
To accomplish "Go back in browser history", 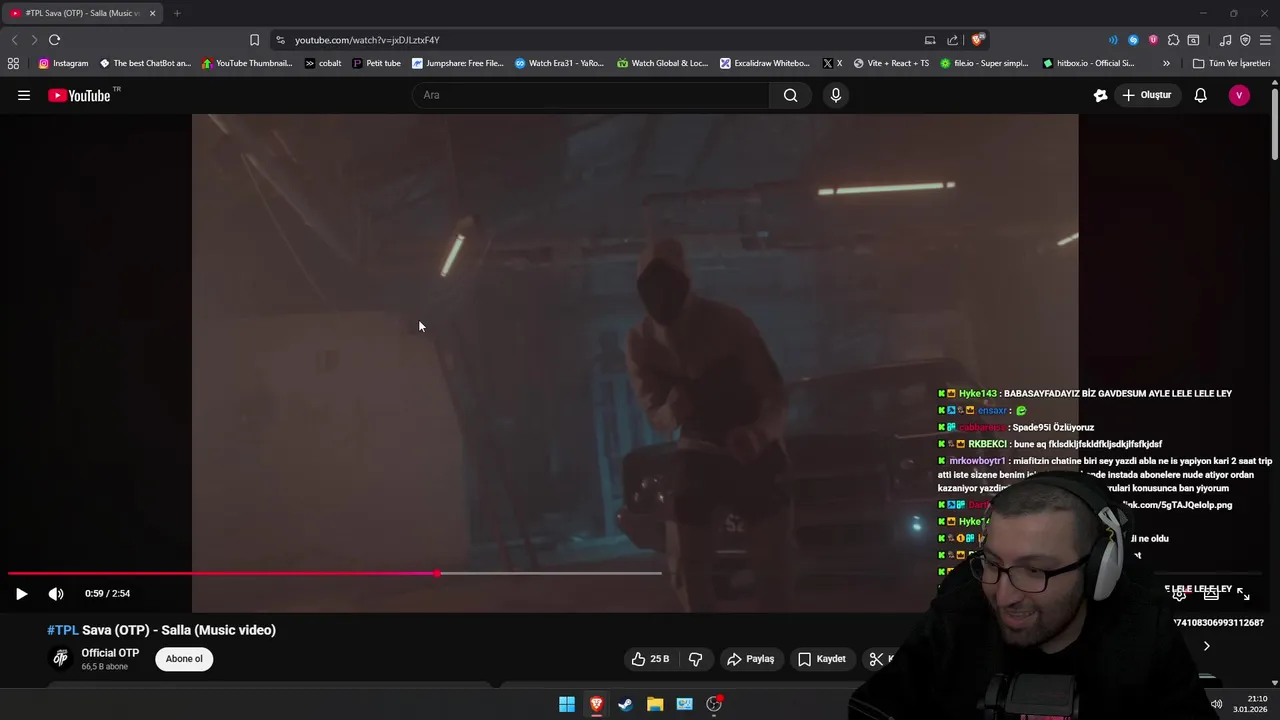I will (x=14, y=40).
